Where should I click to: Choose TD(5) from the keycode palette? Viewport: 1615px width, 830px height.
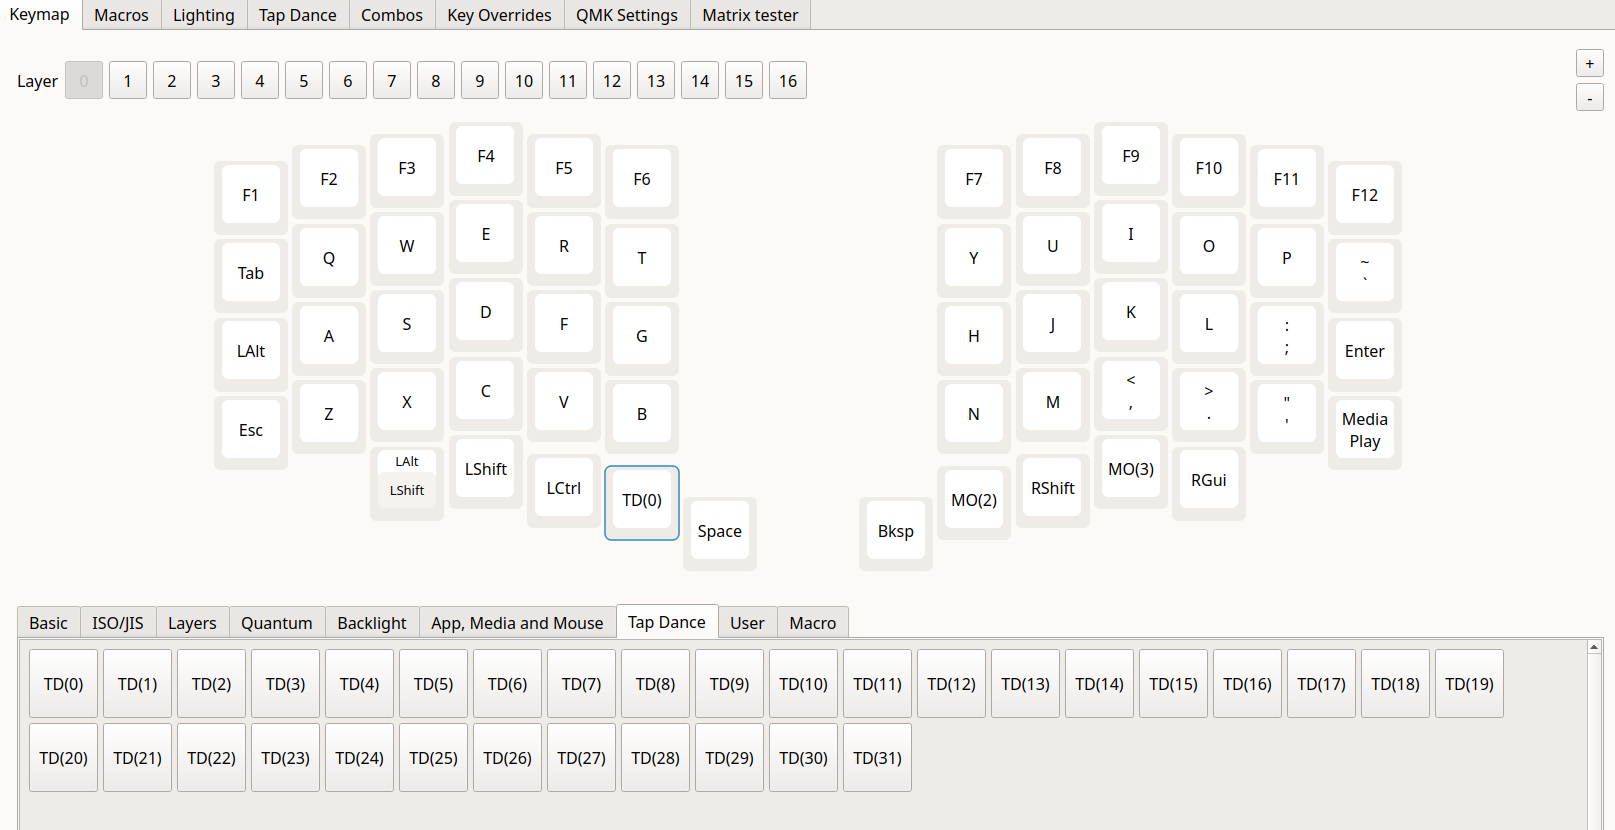click(433, 684)
